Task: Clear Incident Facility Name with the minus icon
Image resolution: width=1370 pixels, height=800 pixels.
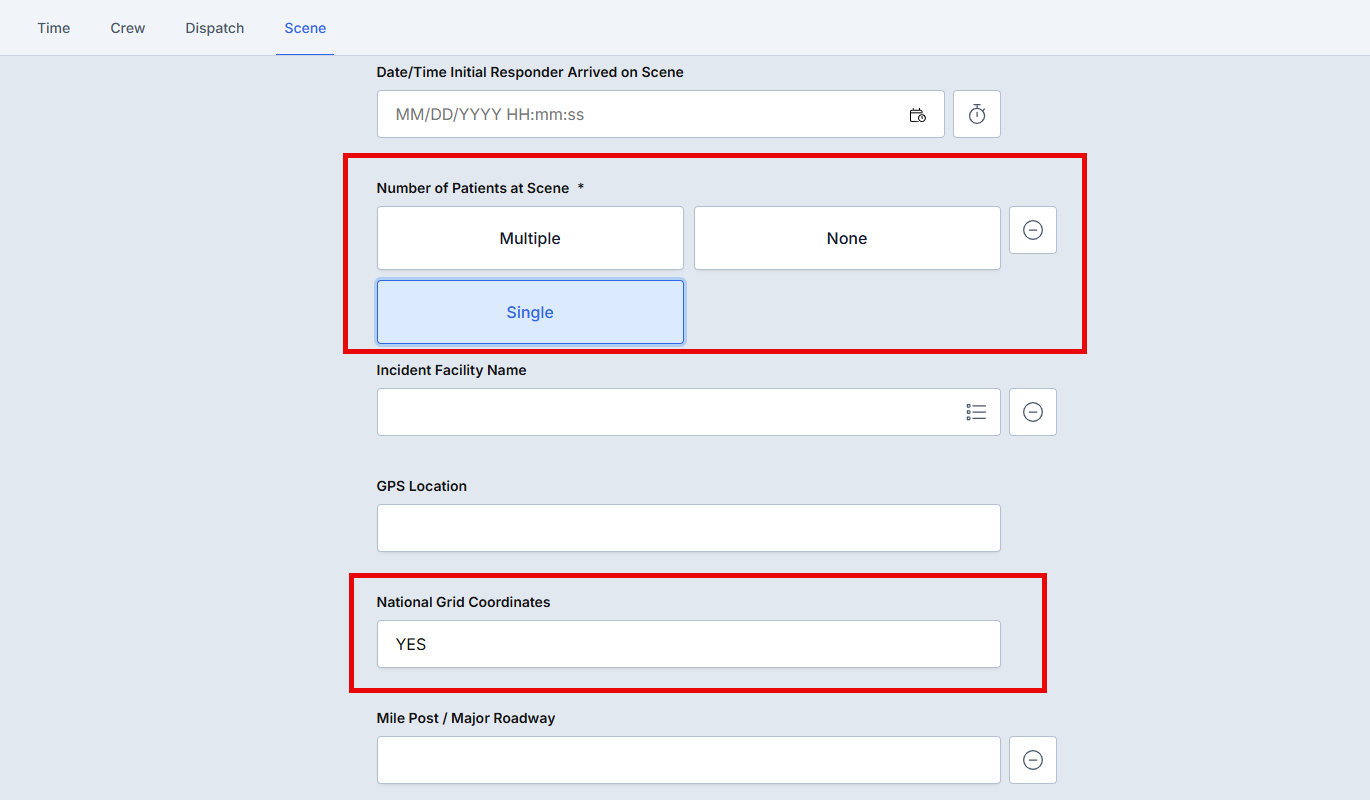Action: coord(1032,412)
